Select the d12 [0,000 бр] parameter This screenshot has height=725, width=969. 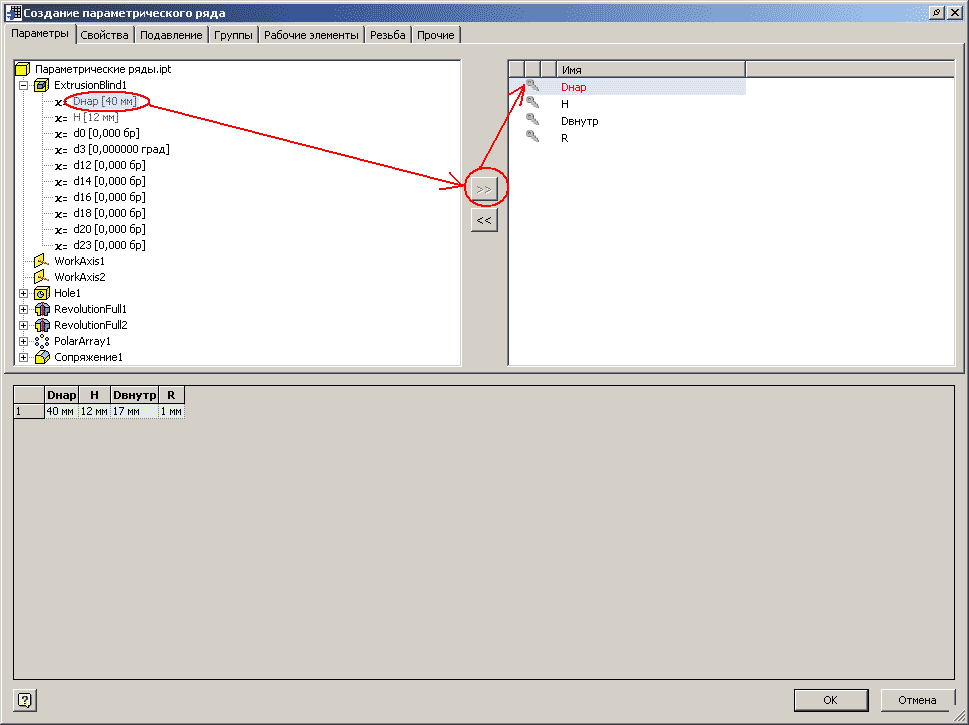[x=109, y=166]
